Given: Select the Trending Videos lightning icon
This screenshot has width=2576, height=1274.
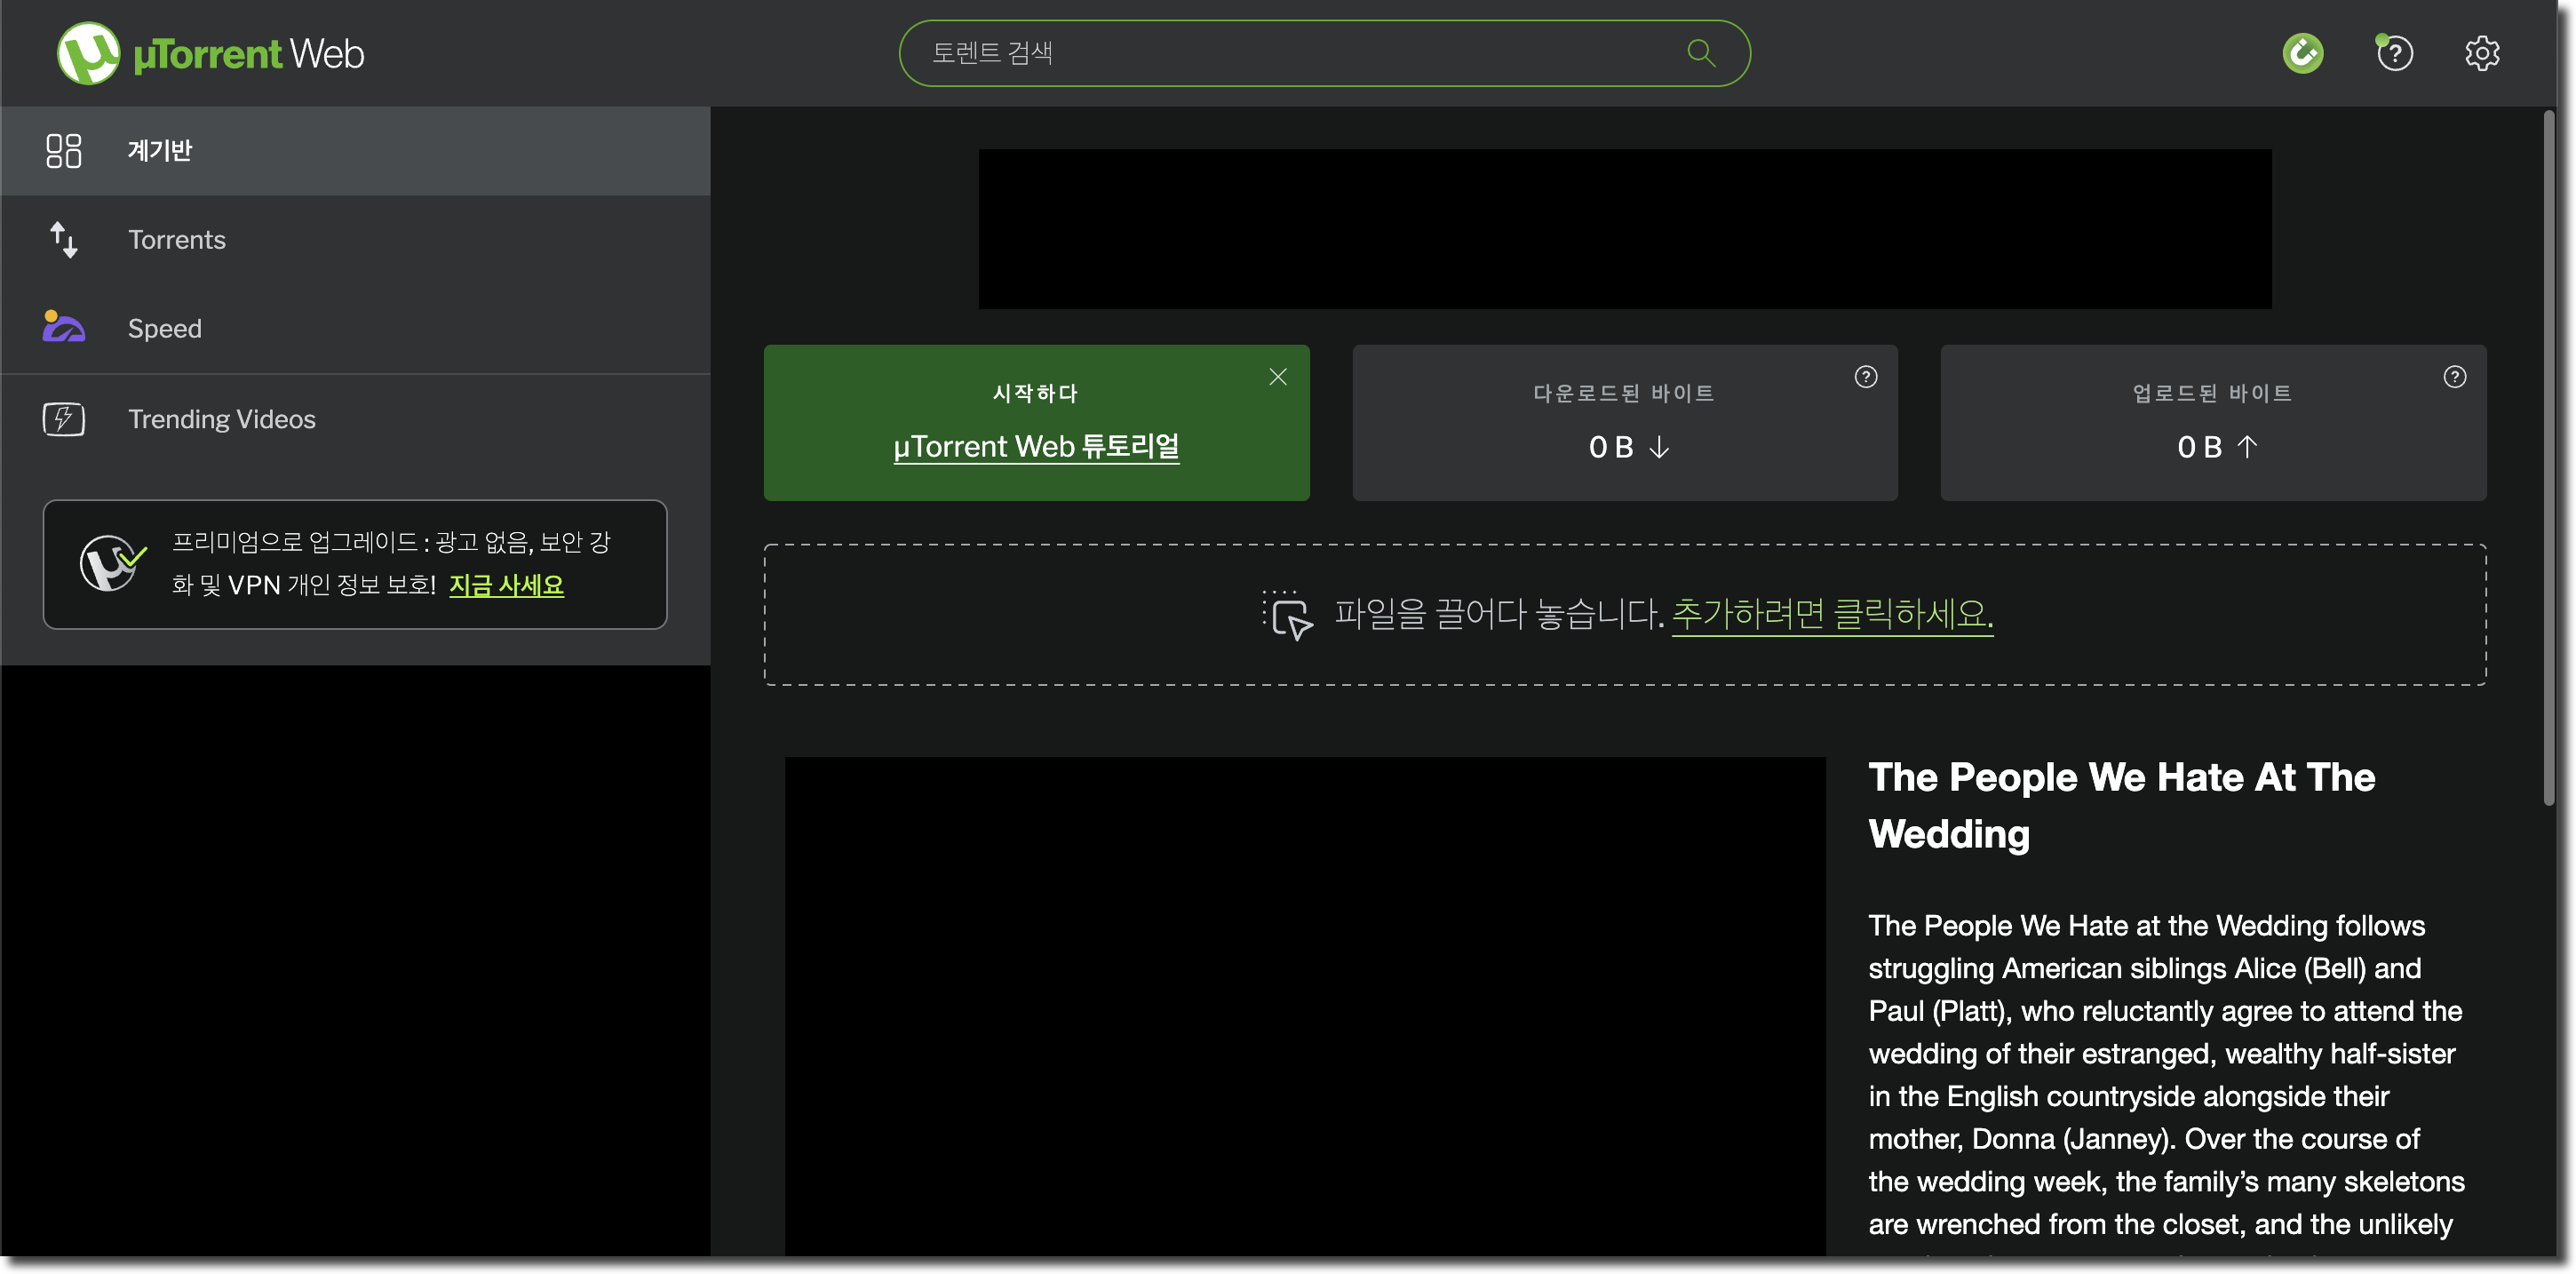Looking at the screenshot, I should [x=63, y=419].
